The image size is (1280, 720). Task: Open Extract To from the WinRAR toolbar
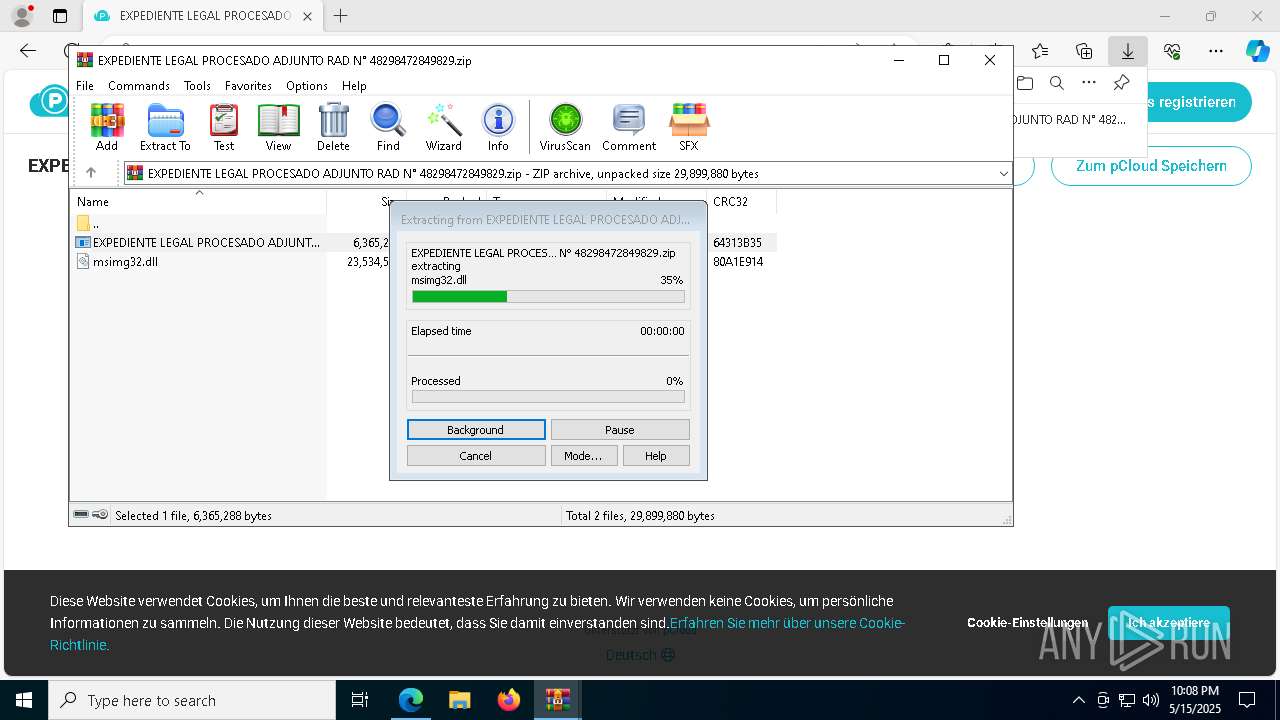165,127
